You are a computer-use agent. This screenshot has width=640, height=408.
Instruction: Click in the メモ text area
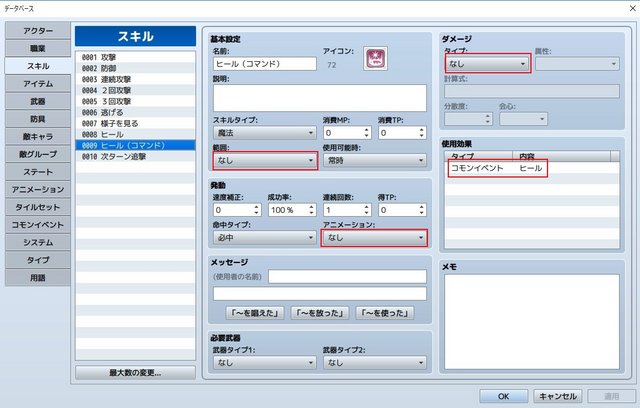click(532, 322)
